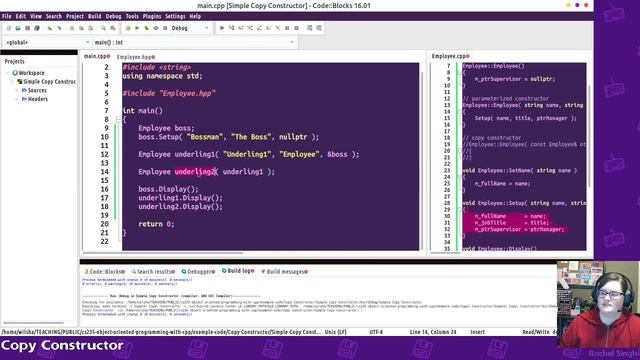Click the green Run arrow icon
Image resolution: width=640 pixels, height=360 pixels.
137,28
